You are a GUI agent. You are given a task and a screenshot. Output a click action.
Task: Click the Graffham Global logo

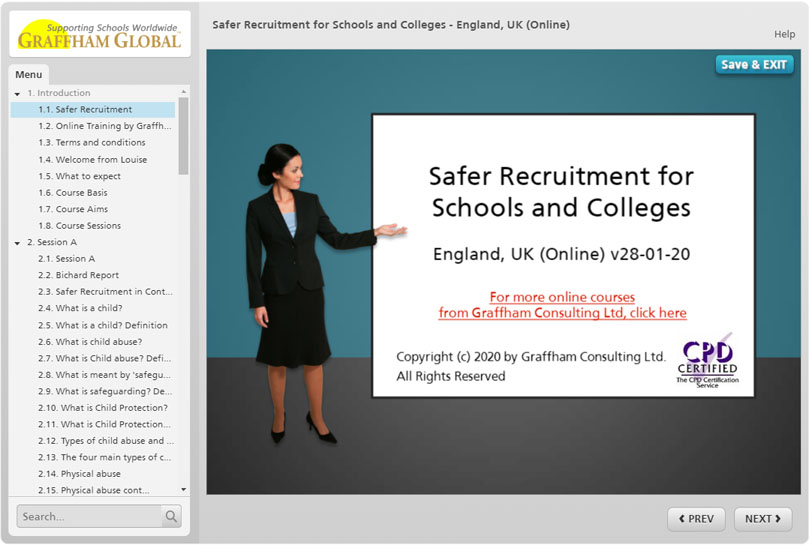tap(100, 35)
